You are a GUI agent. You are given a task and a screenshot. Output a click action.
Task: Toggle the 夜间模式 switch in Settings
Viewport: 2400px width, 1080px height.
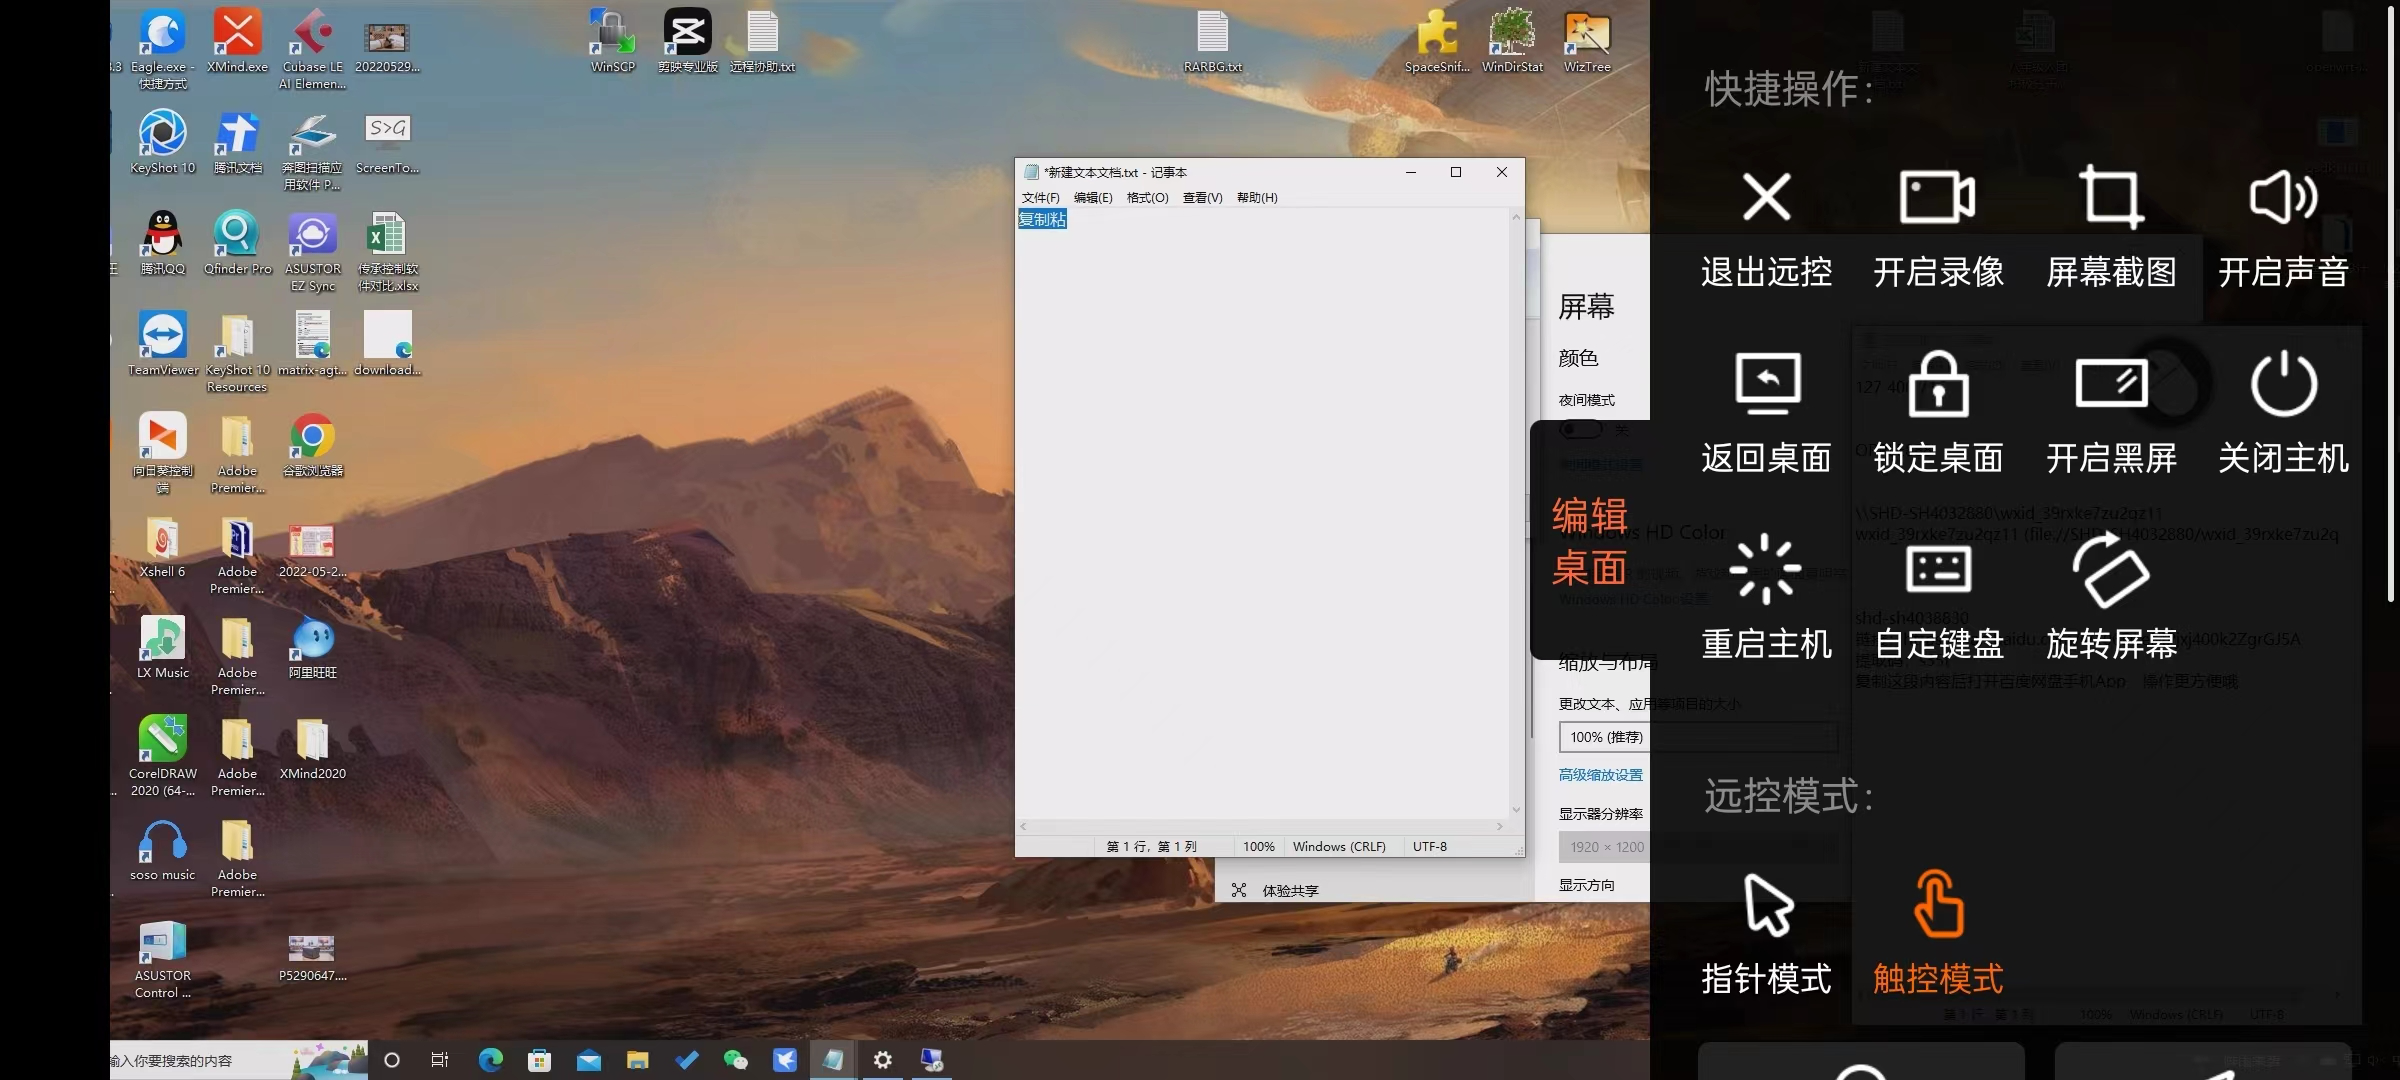pos(1581,429)
